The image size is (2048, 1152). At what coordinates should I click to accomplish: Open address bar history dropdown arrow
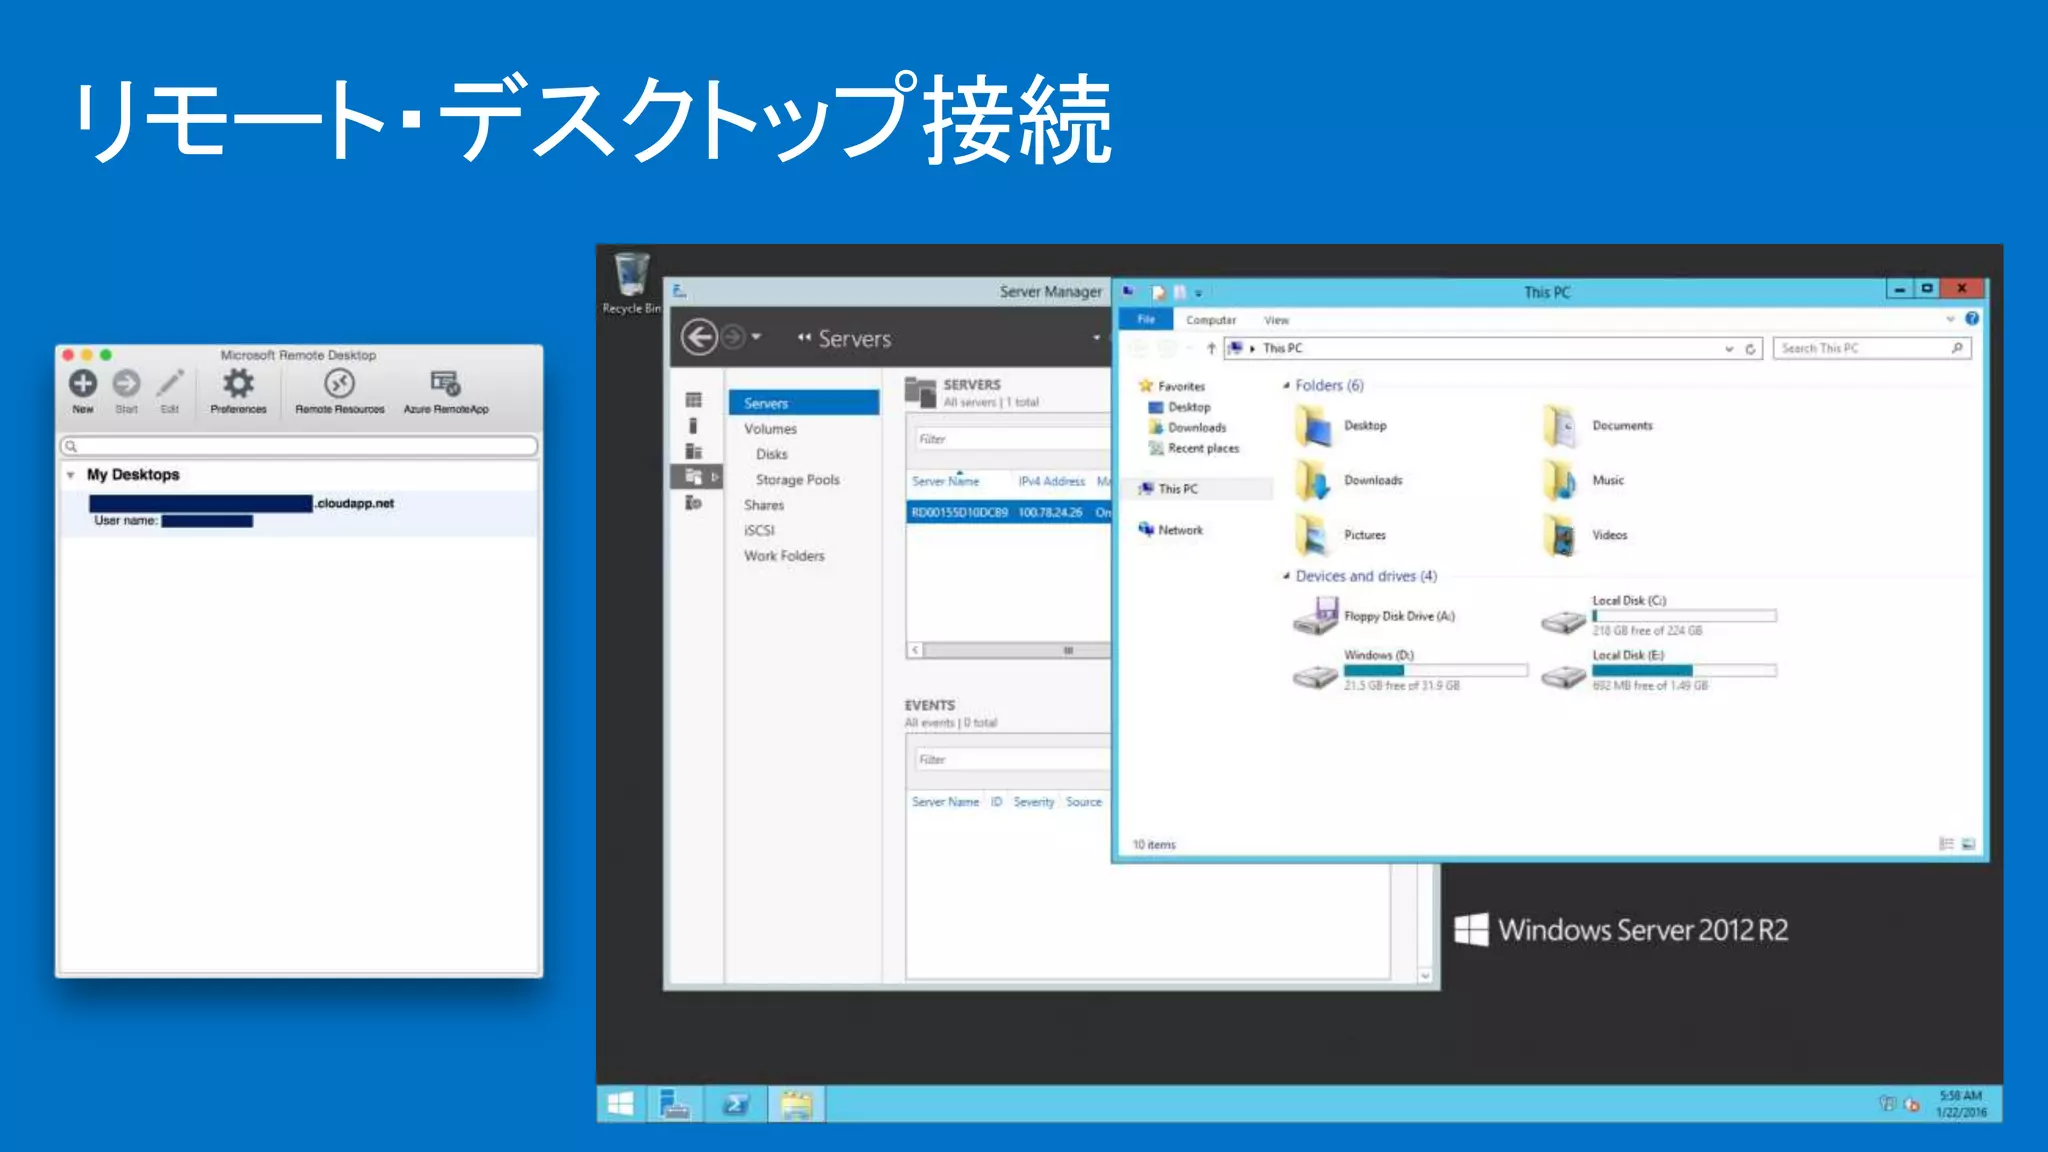coord(1729,349)
